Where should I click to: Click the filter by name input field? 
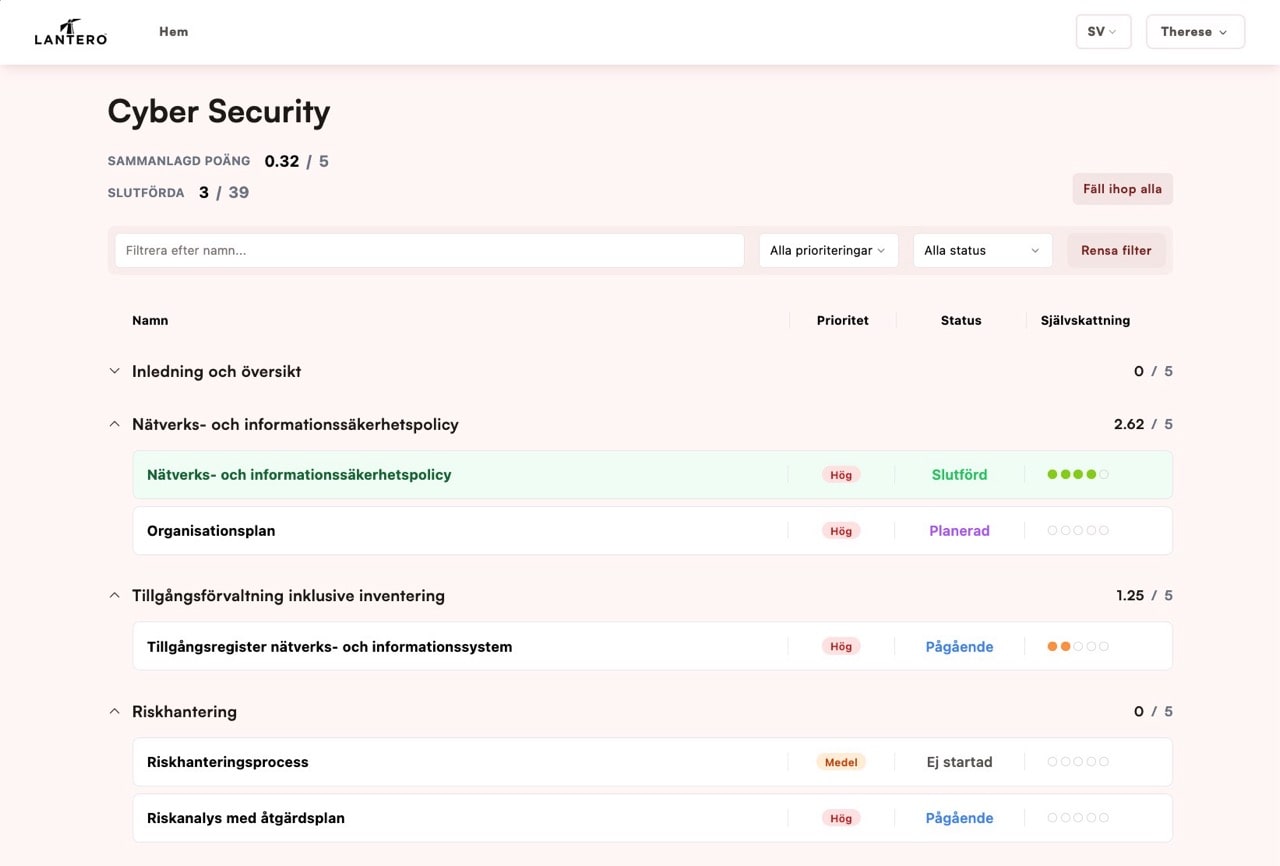(429, 251)
